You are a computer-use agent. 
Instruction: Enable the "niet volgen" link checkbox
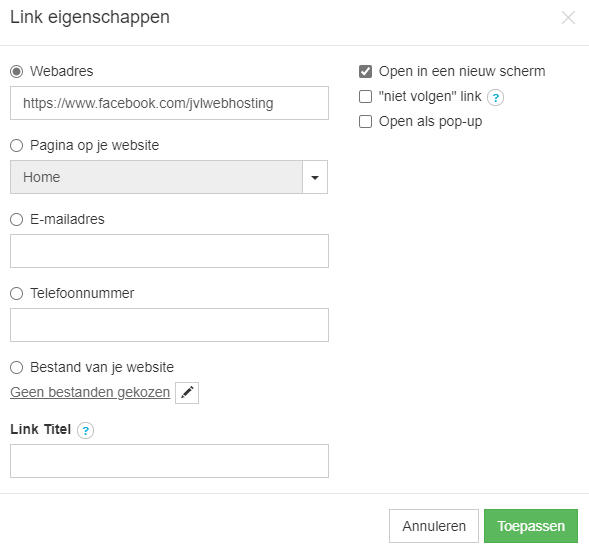(x=365, y=97)
